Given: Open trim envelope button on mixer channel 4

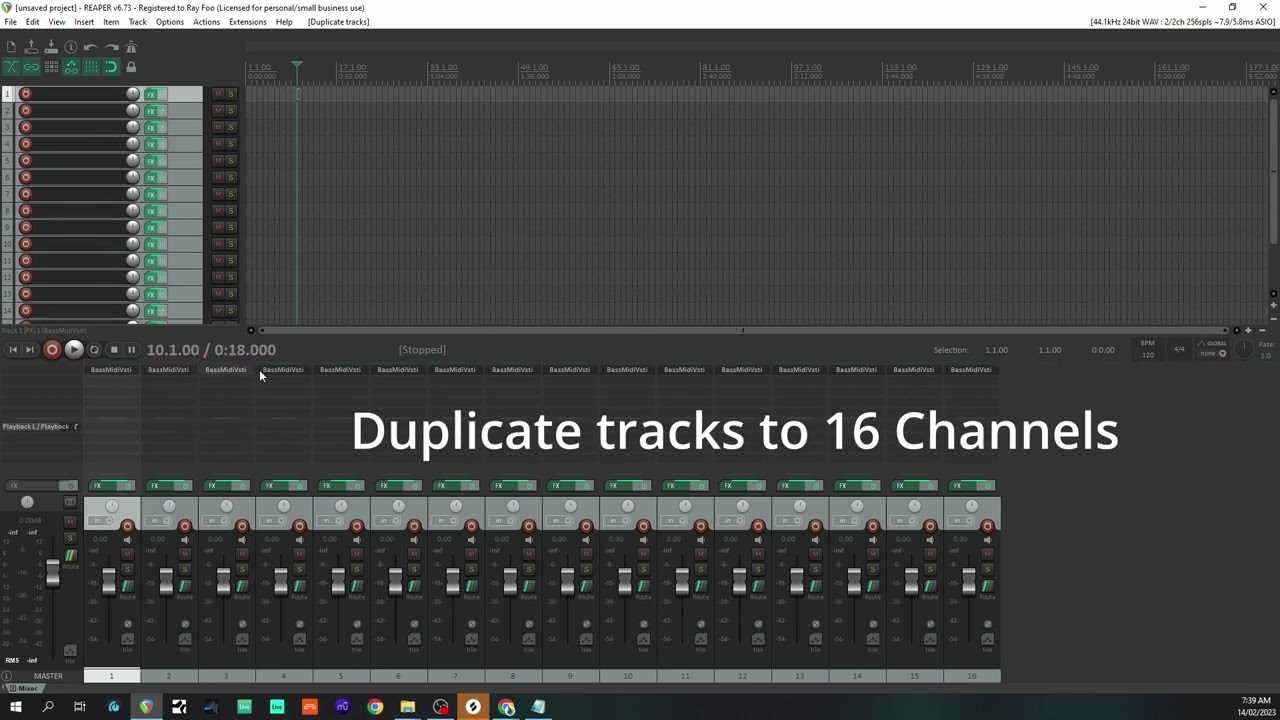Looking at the screenshot, I should (x=300, y=639).
